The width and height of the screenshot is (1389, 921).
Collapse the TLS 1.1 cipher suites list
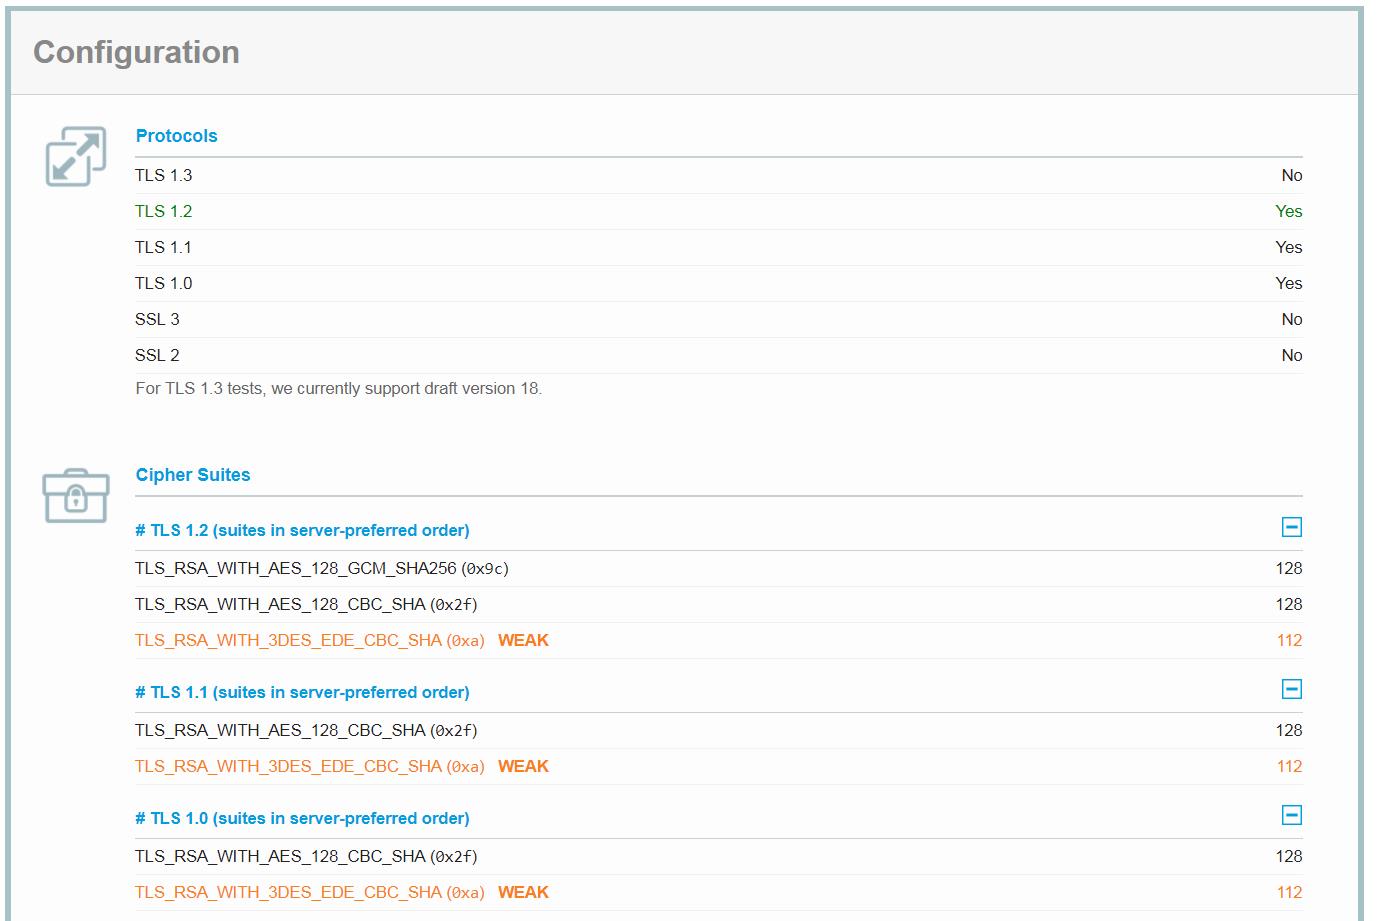coord(1291,689)
